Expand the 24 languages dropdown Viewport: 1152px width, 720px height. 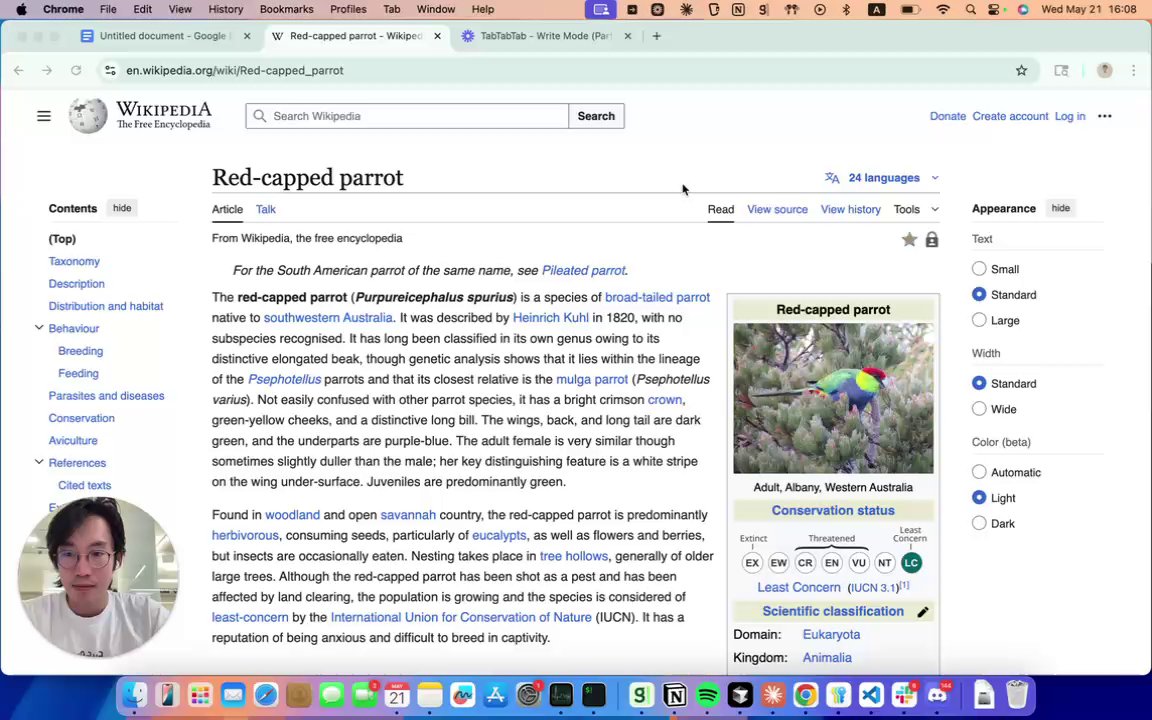tap(882, 178)
